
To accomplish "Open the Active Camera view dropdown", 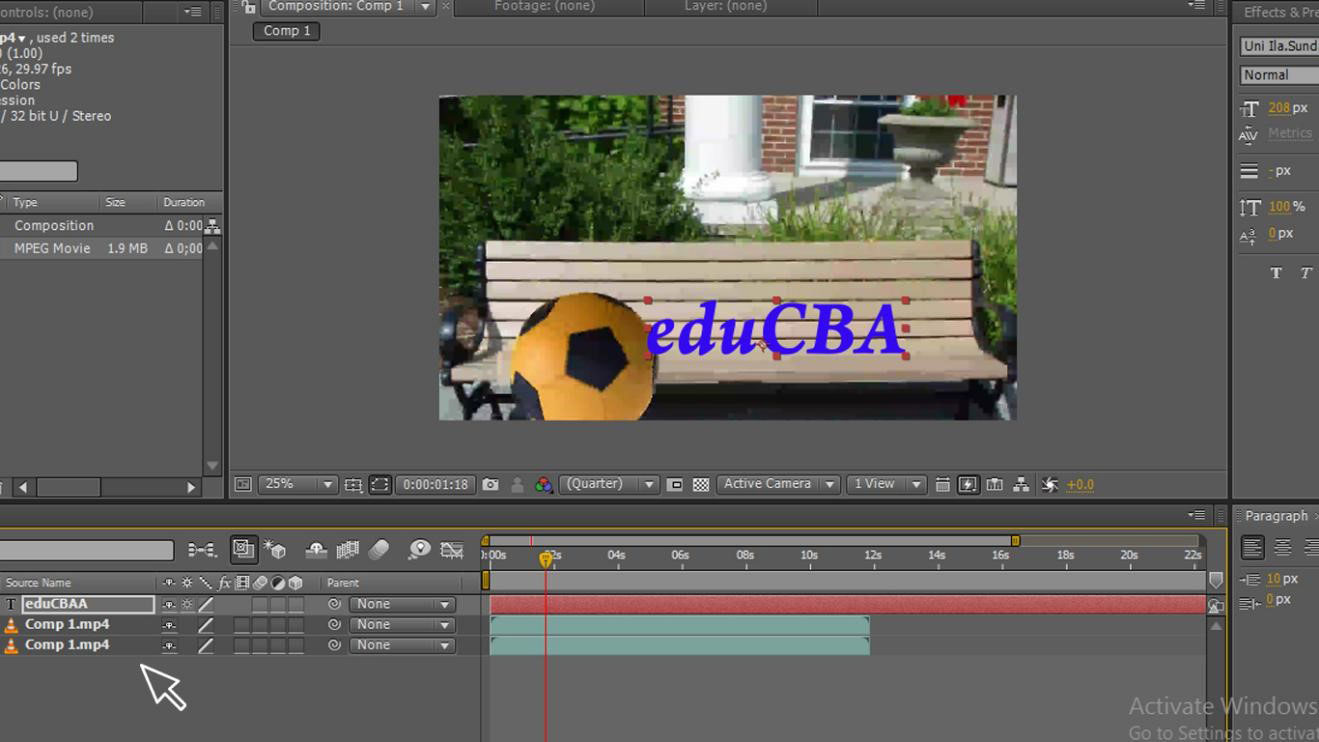I will click(x=777, y=484).
